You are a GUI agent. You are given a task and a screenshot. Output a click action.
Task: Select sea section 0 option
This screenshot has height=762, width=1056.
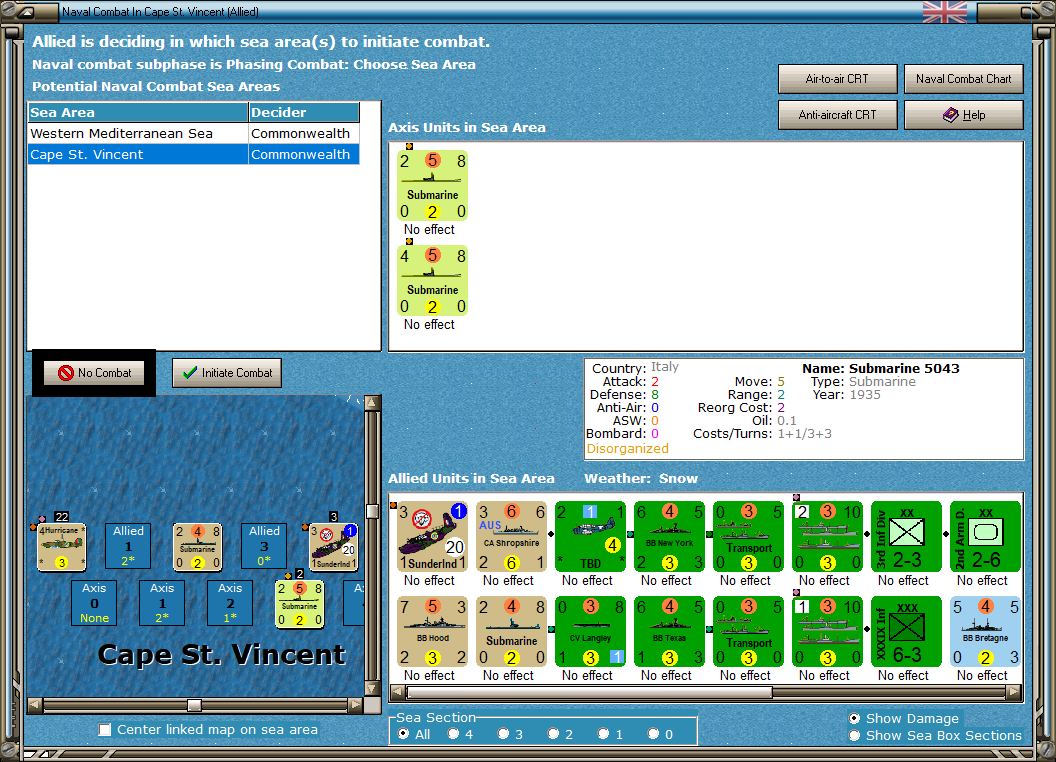pos(653,734)
